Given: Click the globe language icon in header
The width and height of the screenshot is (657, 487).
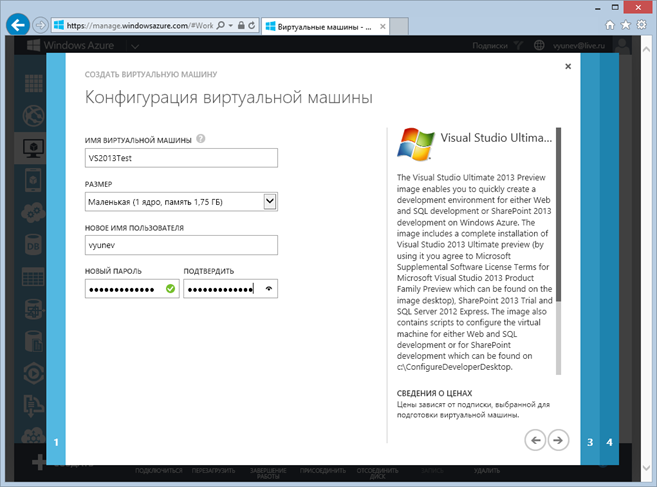Looking at the screenshot, I should pyautogui.click(x=539, y=45).
